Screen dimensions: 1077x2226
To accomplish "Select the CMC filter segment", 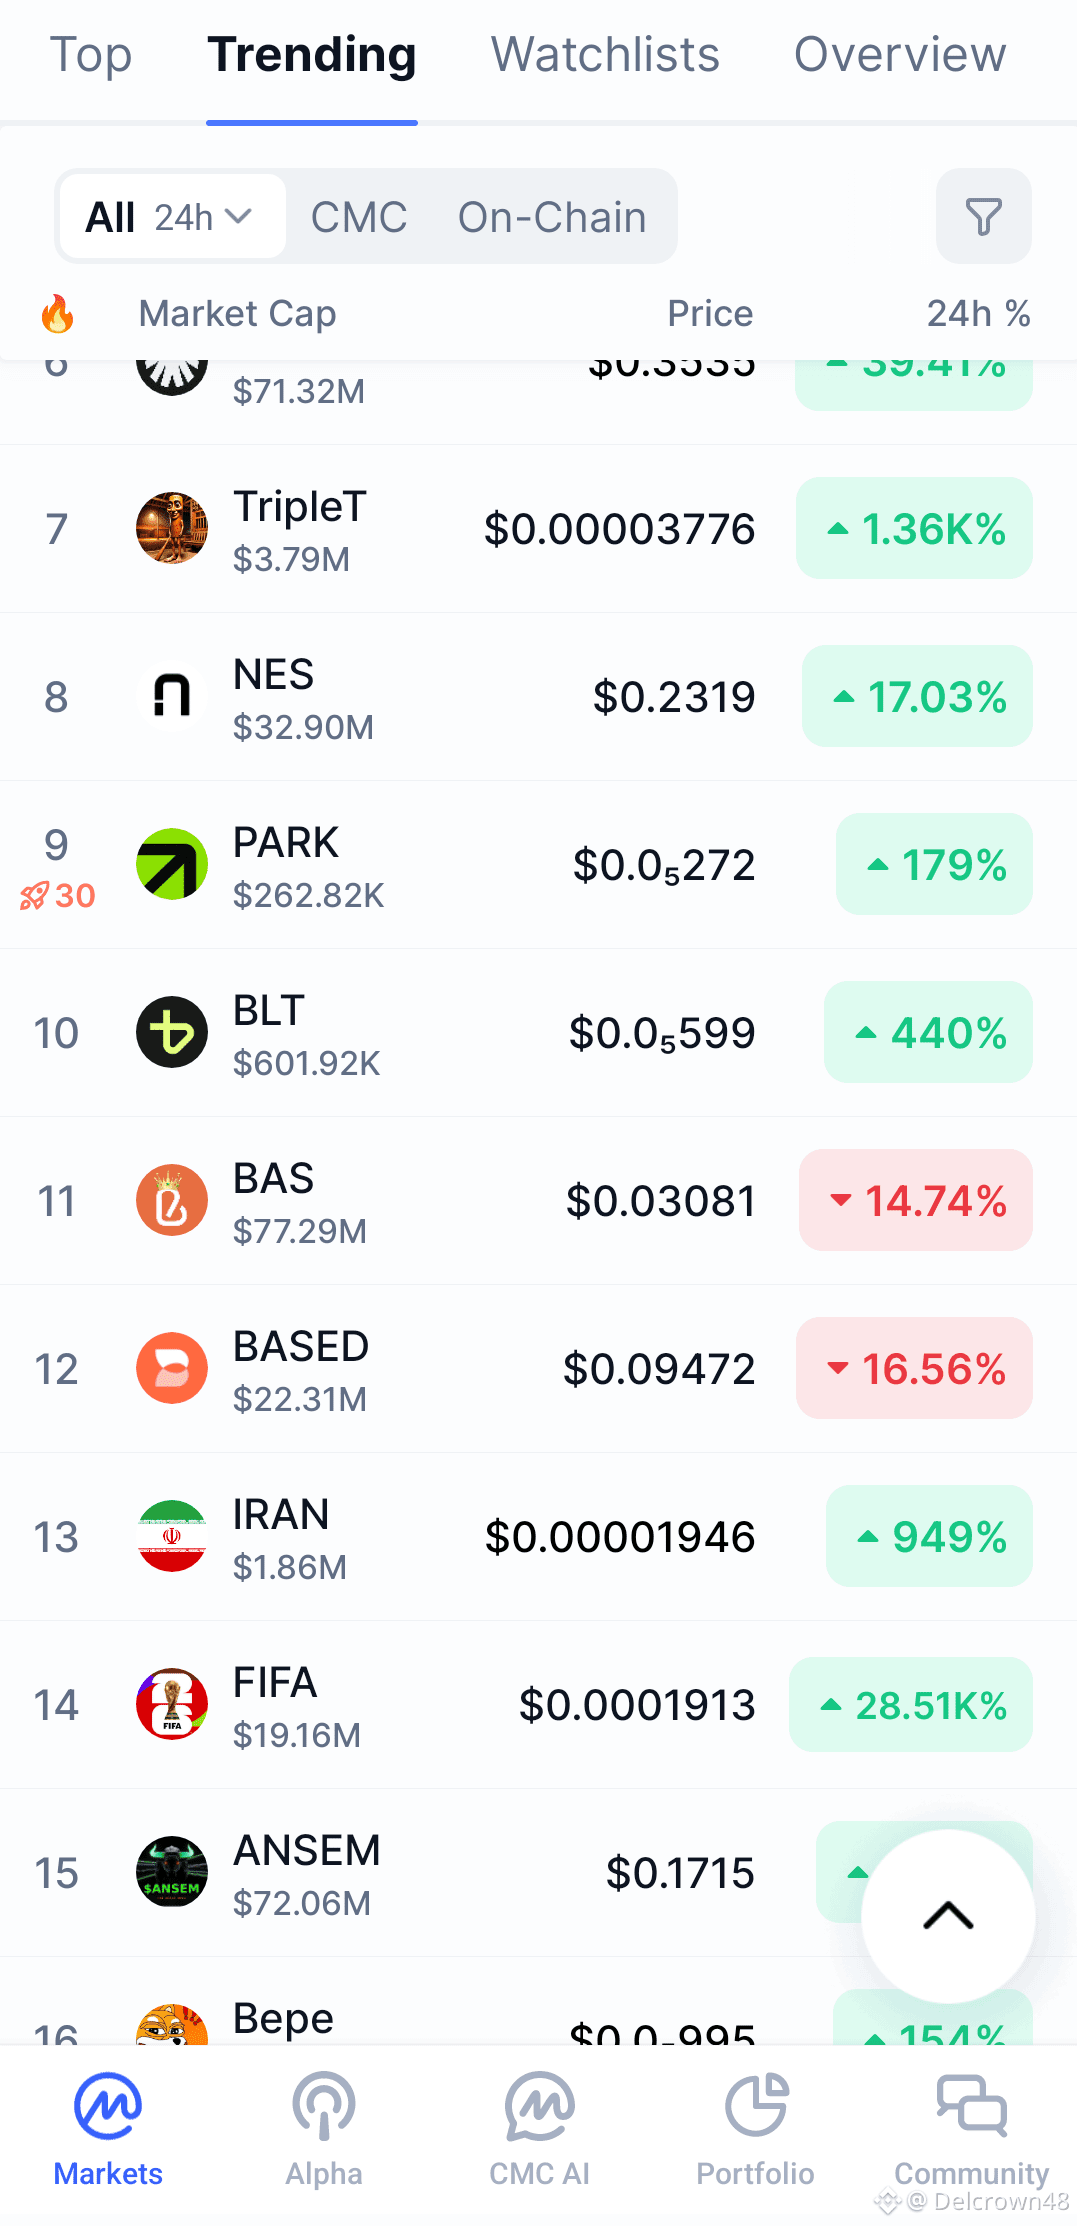I will coord(359,217).
